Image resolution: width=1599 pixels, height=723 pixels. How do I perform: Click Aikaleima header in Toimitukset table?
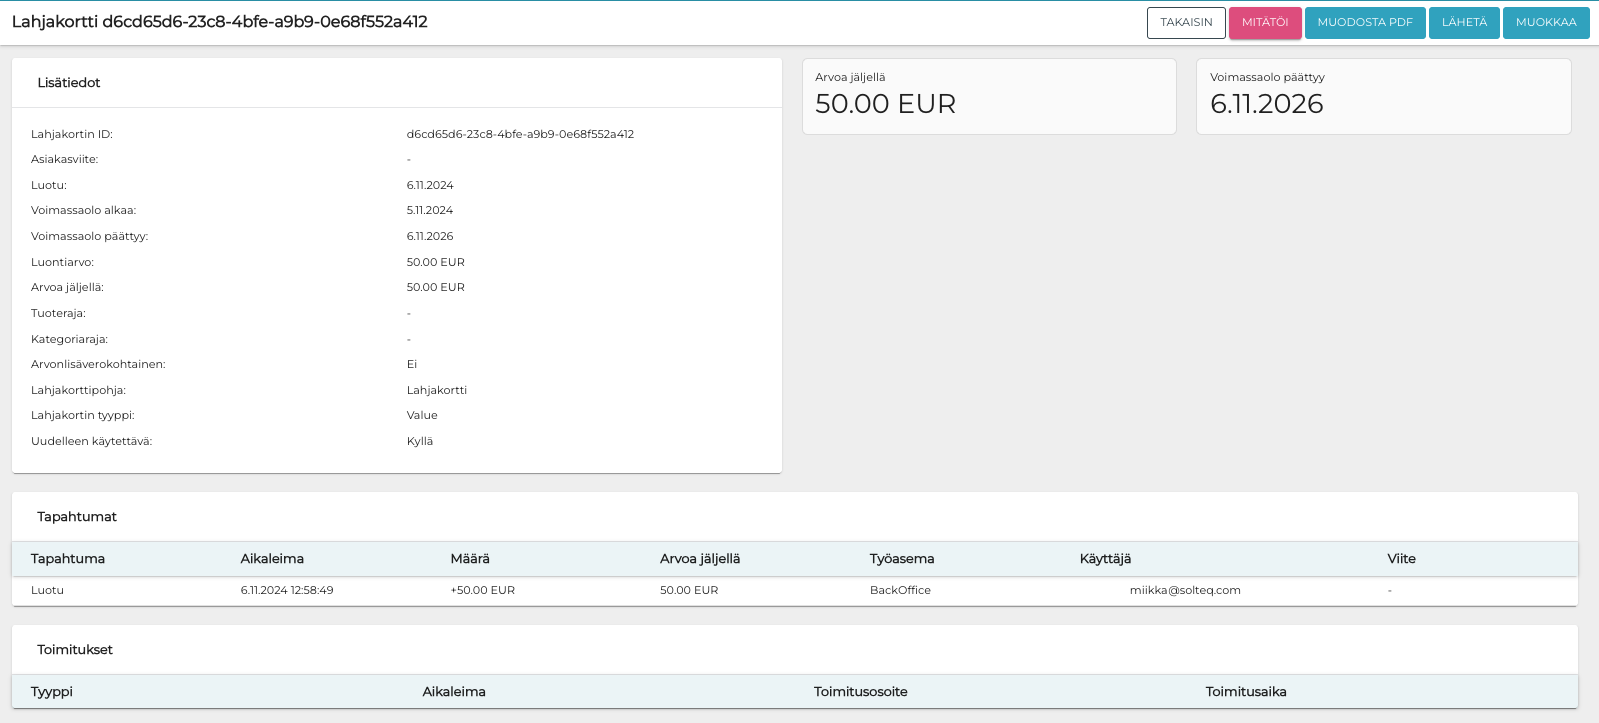coord(454,692)
